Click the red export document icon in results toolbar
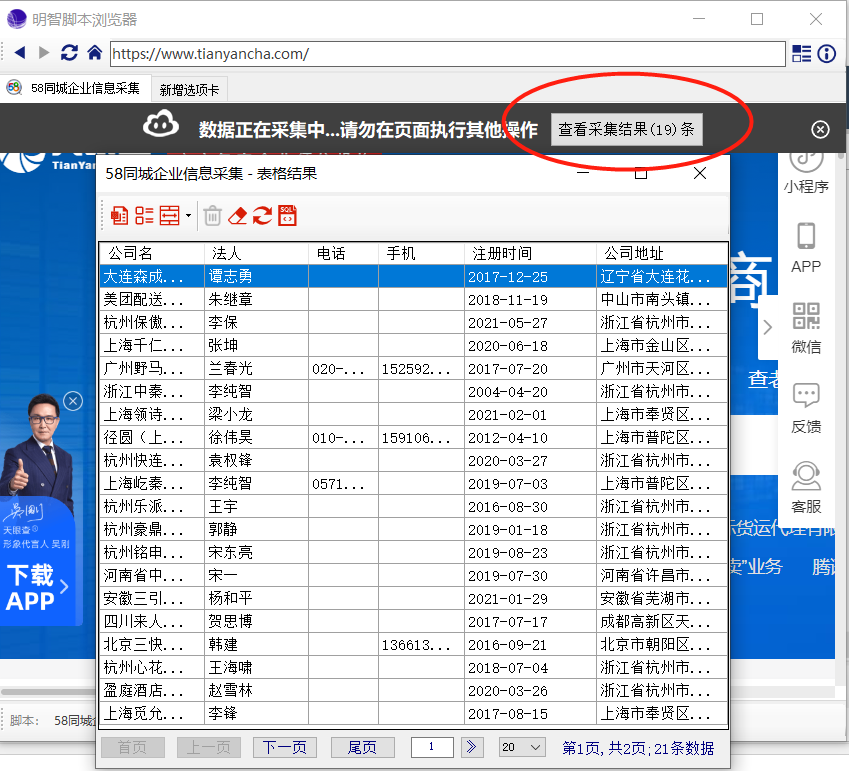Screen dimensions: 849x771 [x=119, y=215]
